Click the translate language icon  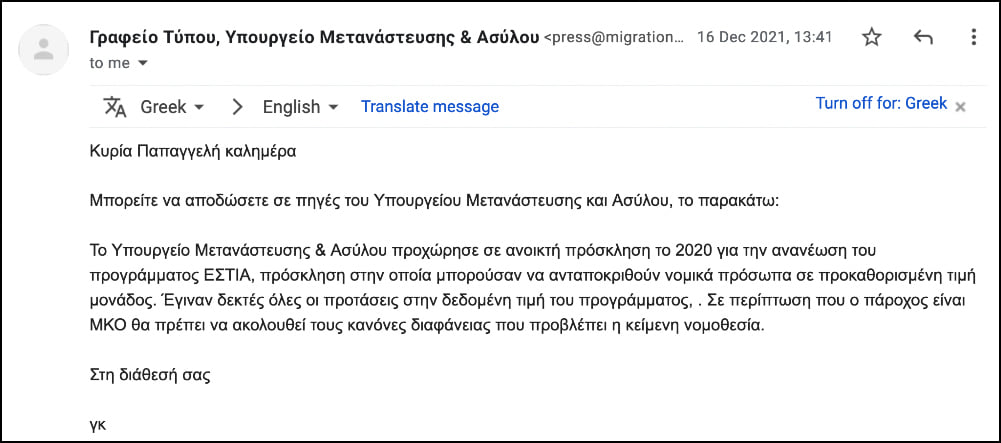pos(115,106)
